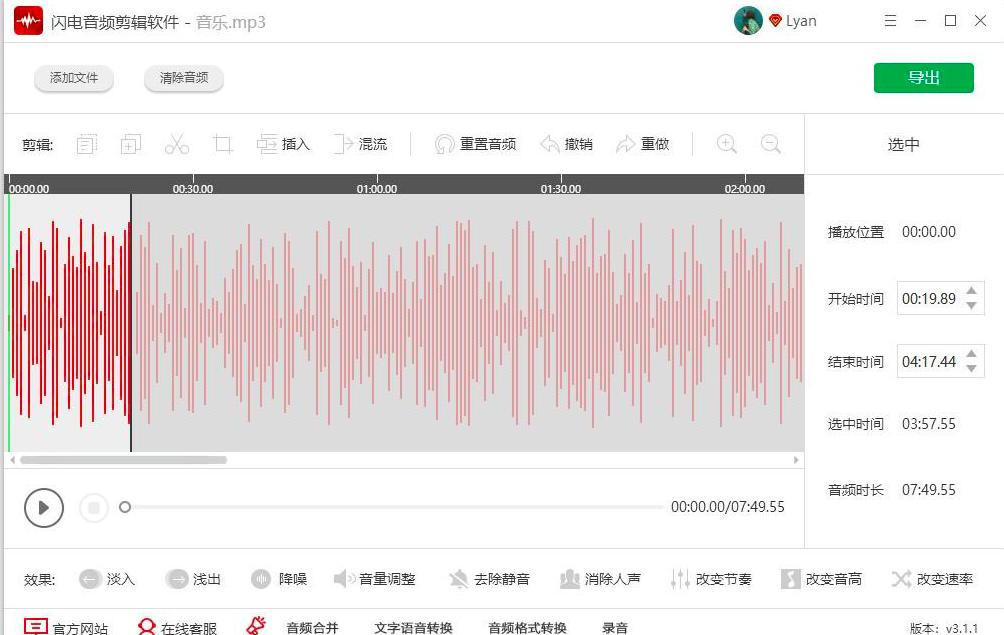This screenshot has height=635, width=1004.
Task: Open 改变速率 speed change effect
Action: (932, 579)
